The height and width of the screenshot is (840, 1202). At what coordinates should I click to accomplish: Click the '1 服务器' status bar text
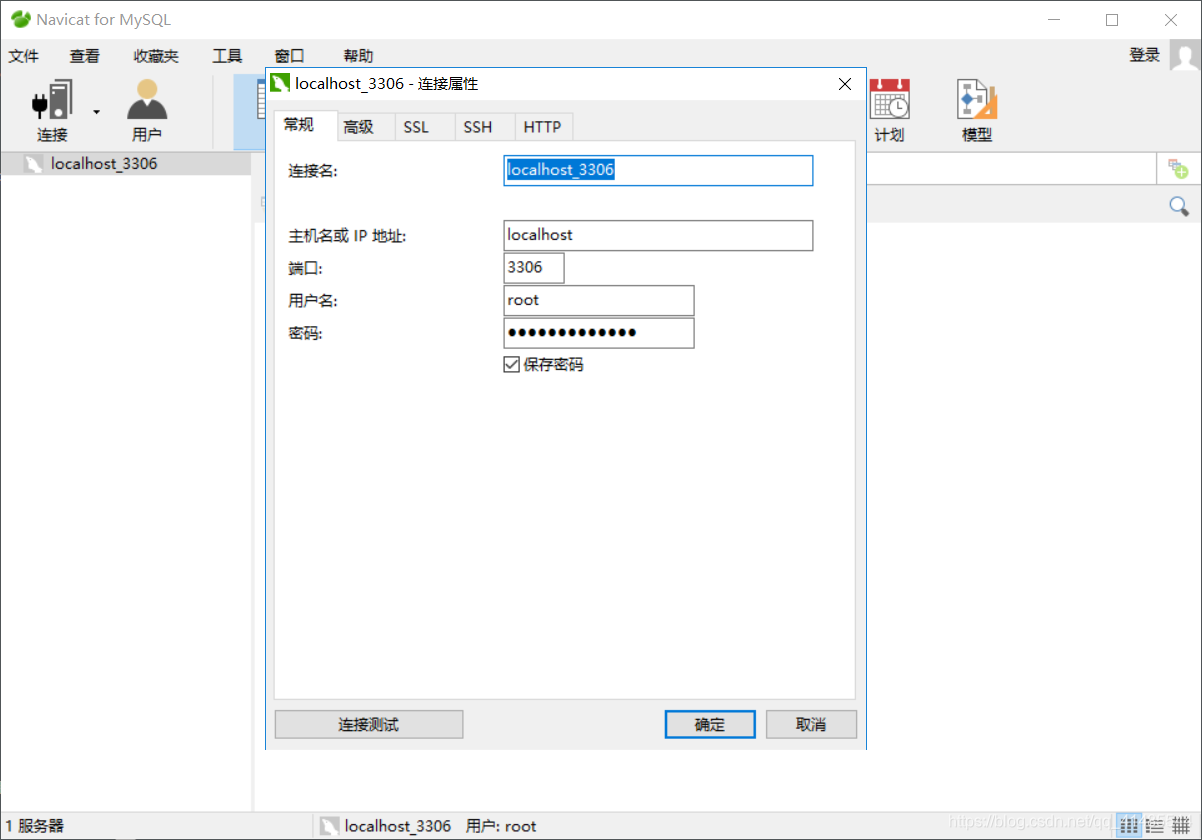(34, 826)
